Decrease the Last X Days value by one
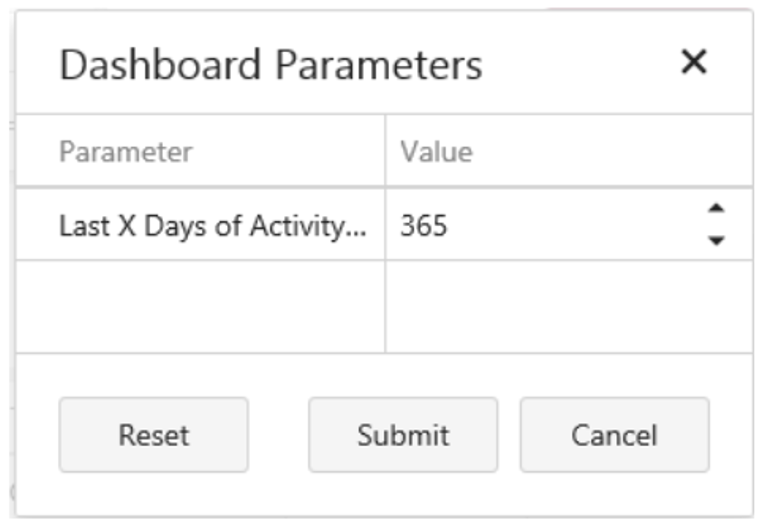This screenshot has height=528, width=776. (x=715, y=241)
